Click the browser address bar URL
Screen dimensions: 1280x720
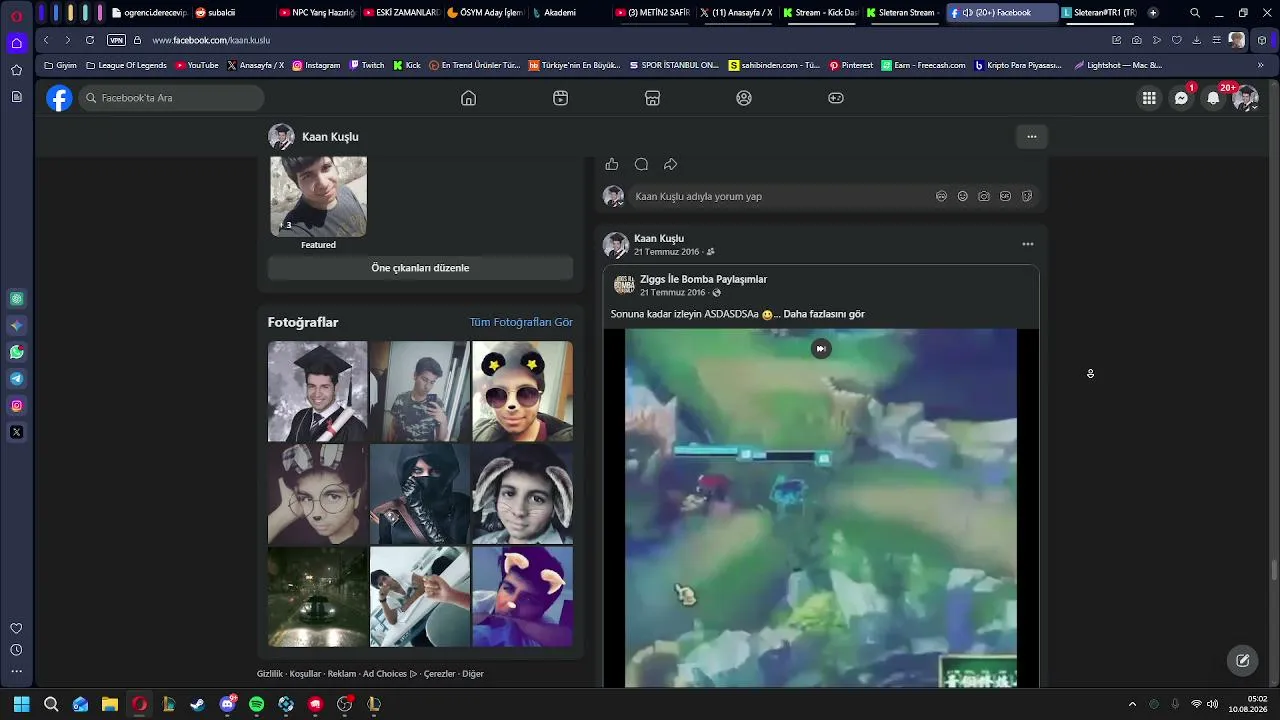tap(211, 40)
